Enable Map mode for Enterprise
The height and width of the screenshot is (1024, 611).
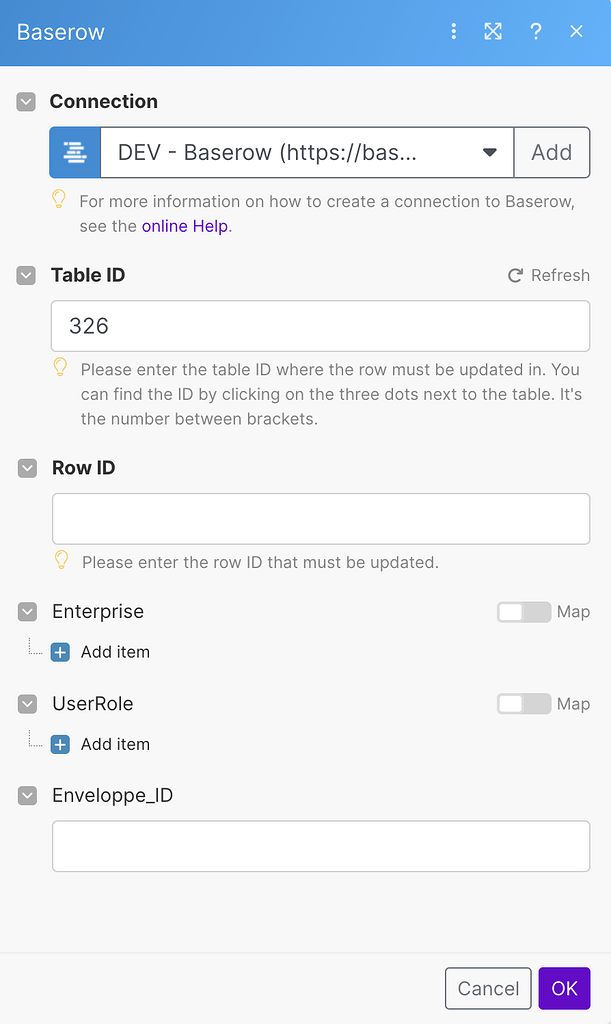click(523, 611)
